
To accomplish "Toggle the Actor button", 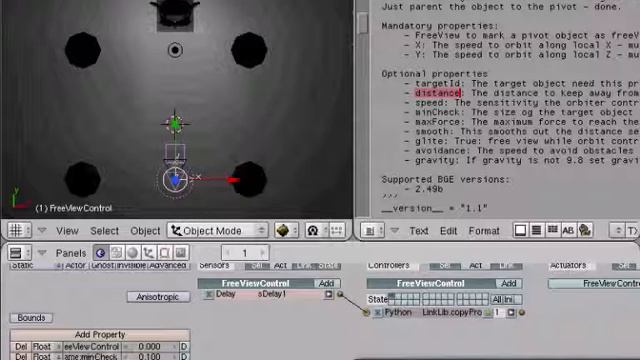I will [x=76, y=266].
